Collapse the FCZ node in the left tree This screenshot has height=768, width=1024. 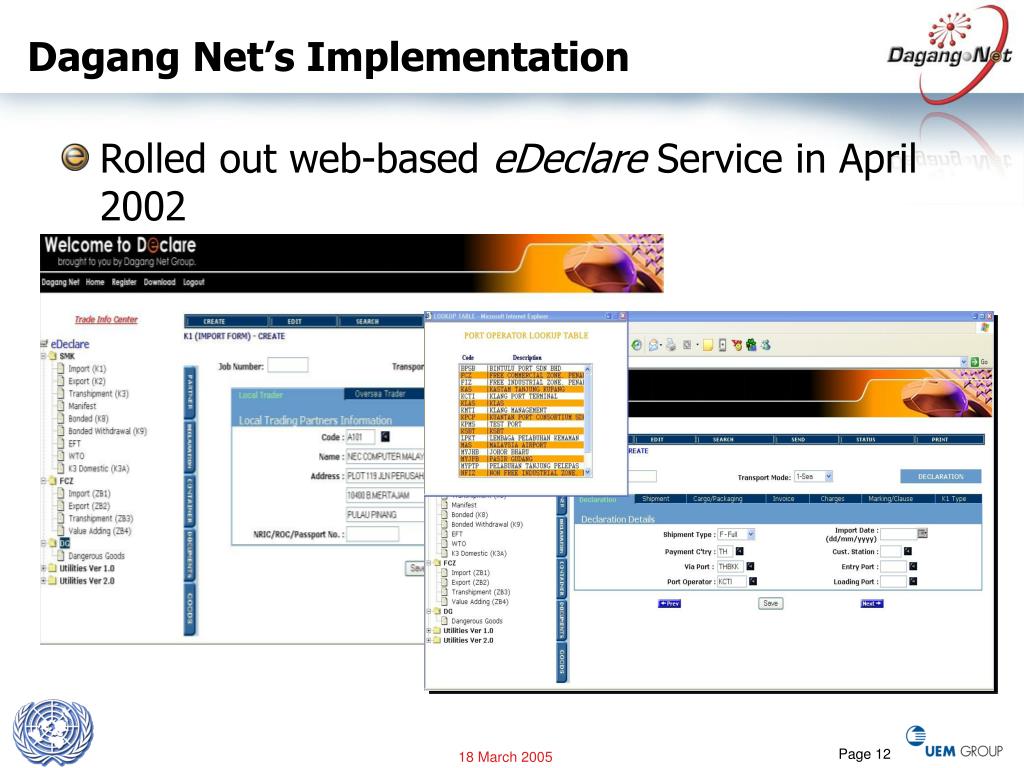[x=44, y=481]
